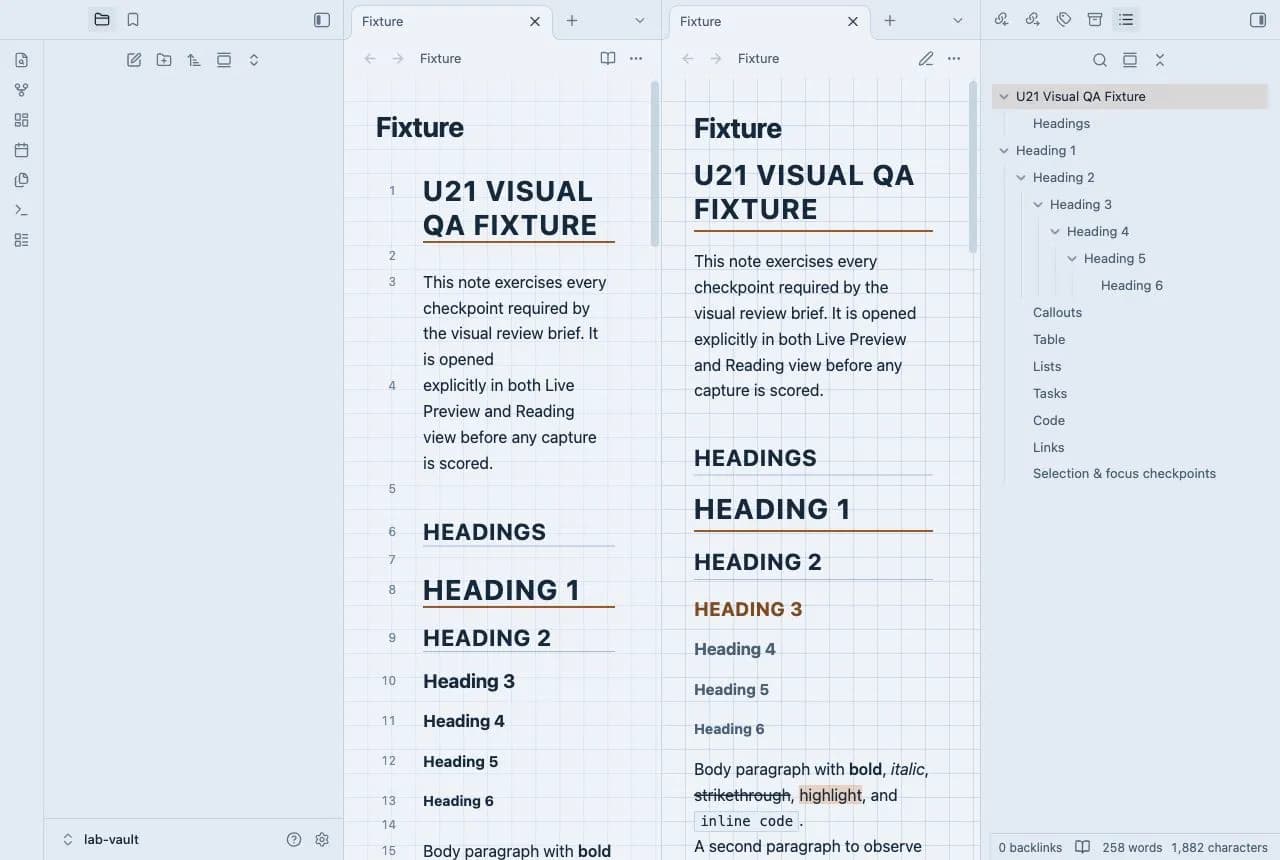The height and width of the screenshot is (860, 1280).
Task: Open the quick switcher ribbon icon
Action: coord(22,60)
